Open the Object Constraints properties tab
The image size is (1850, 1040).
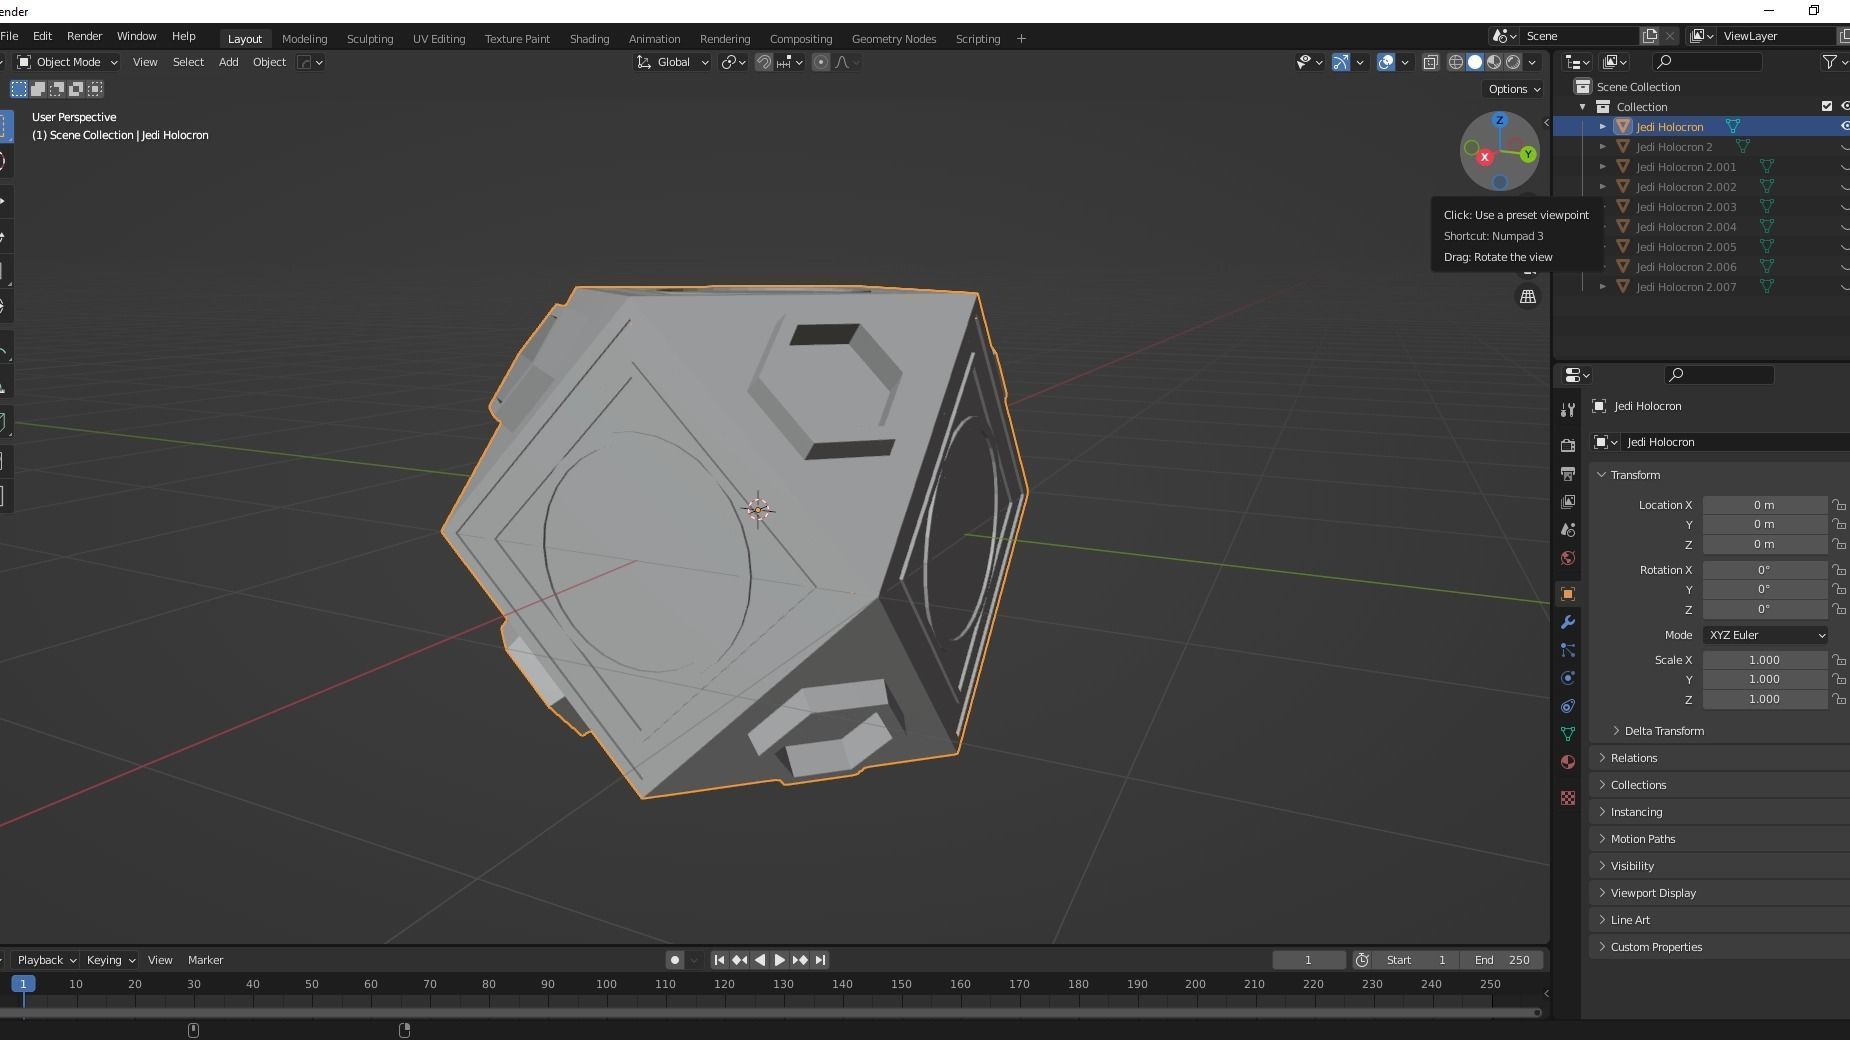click(x=1568, y=706)
